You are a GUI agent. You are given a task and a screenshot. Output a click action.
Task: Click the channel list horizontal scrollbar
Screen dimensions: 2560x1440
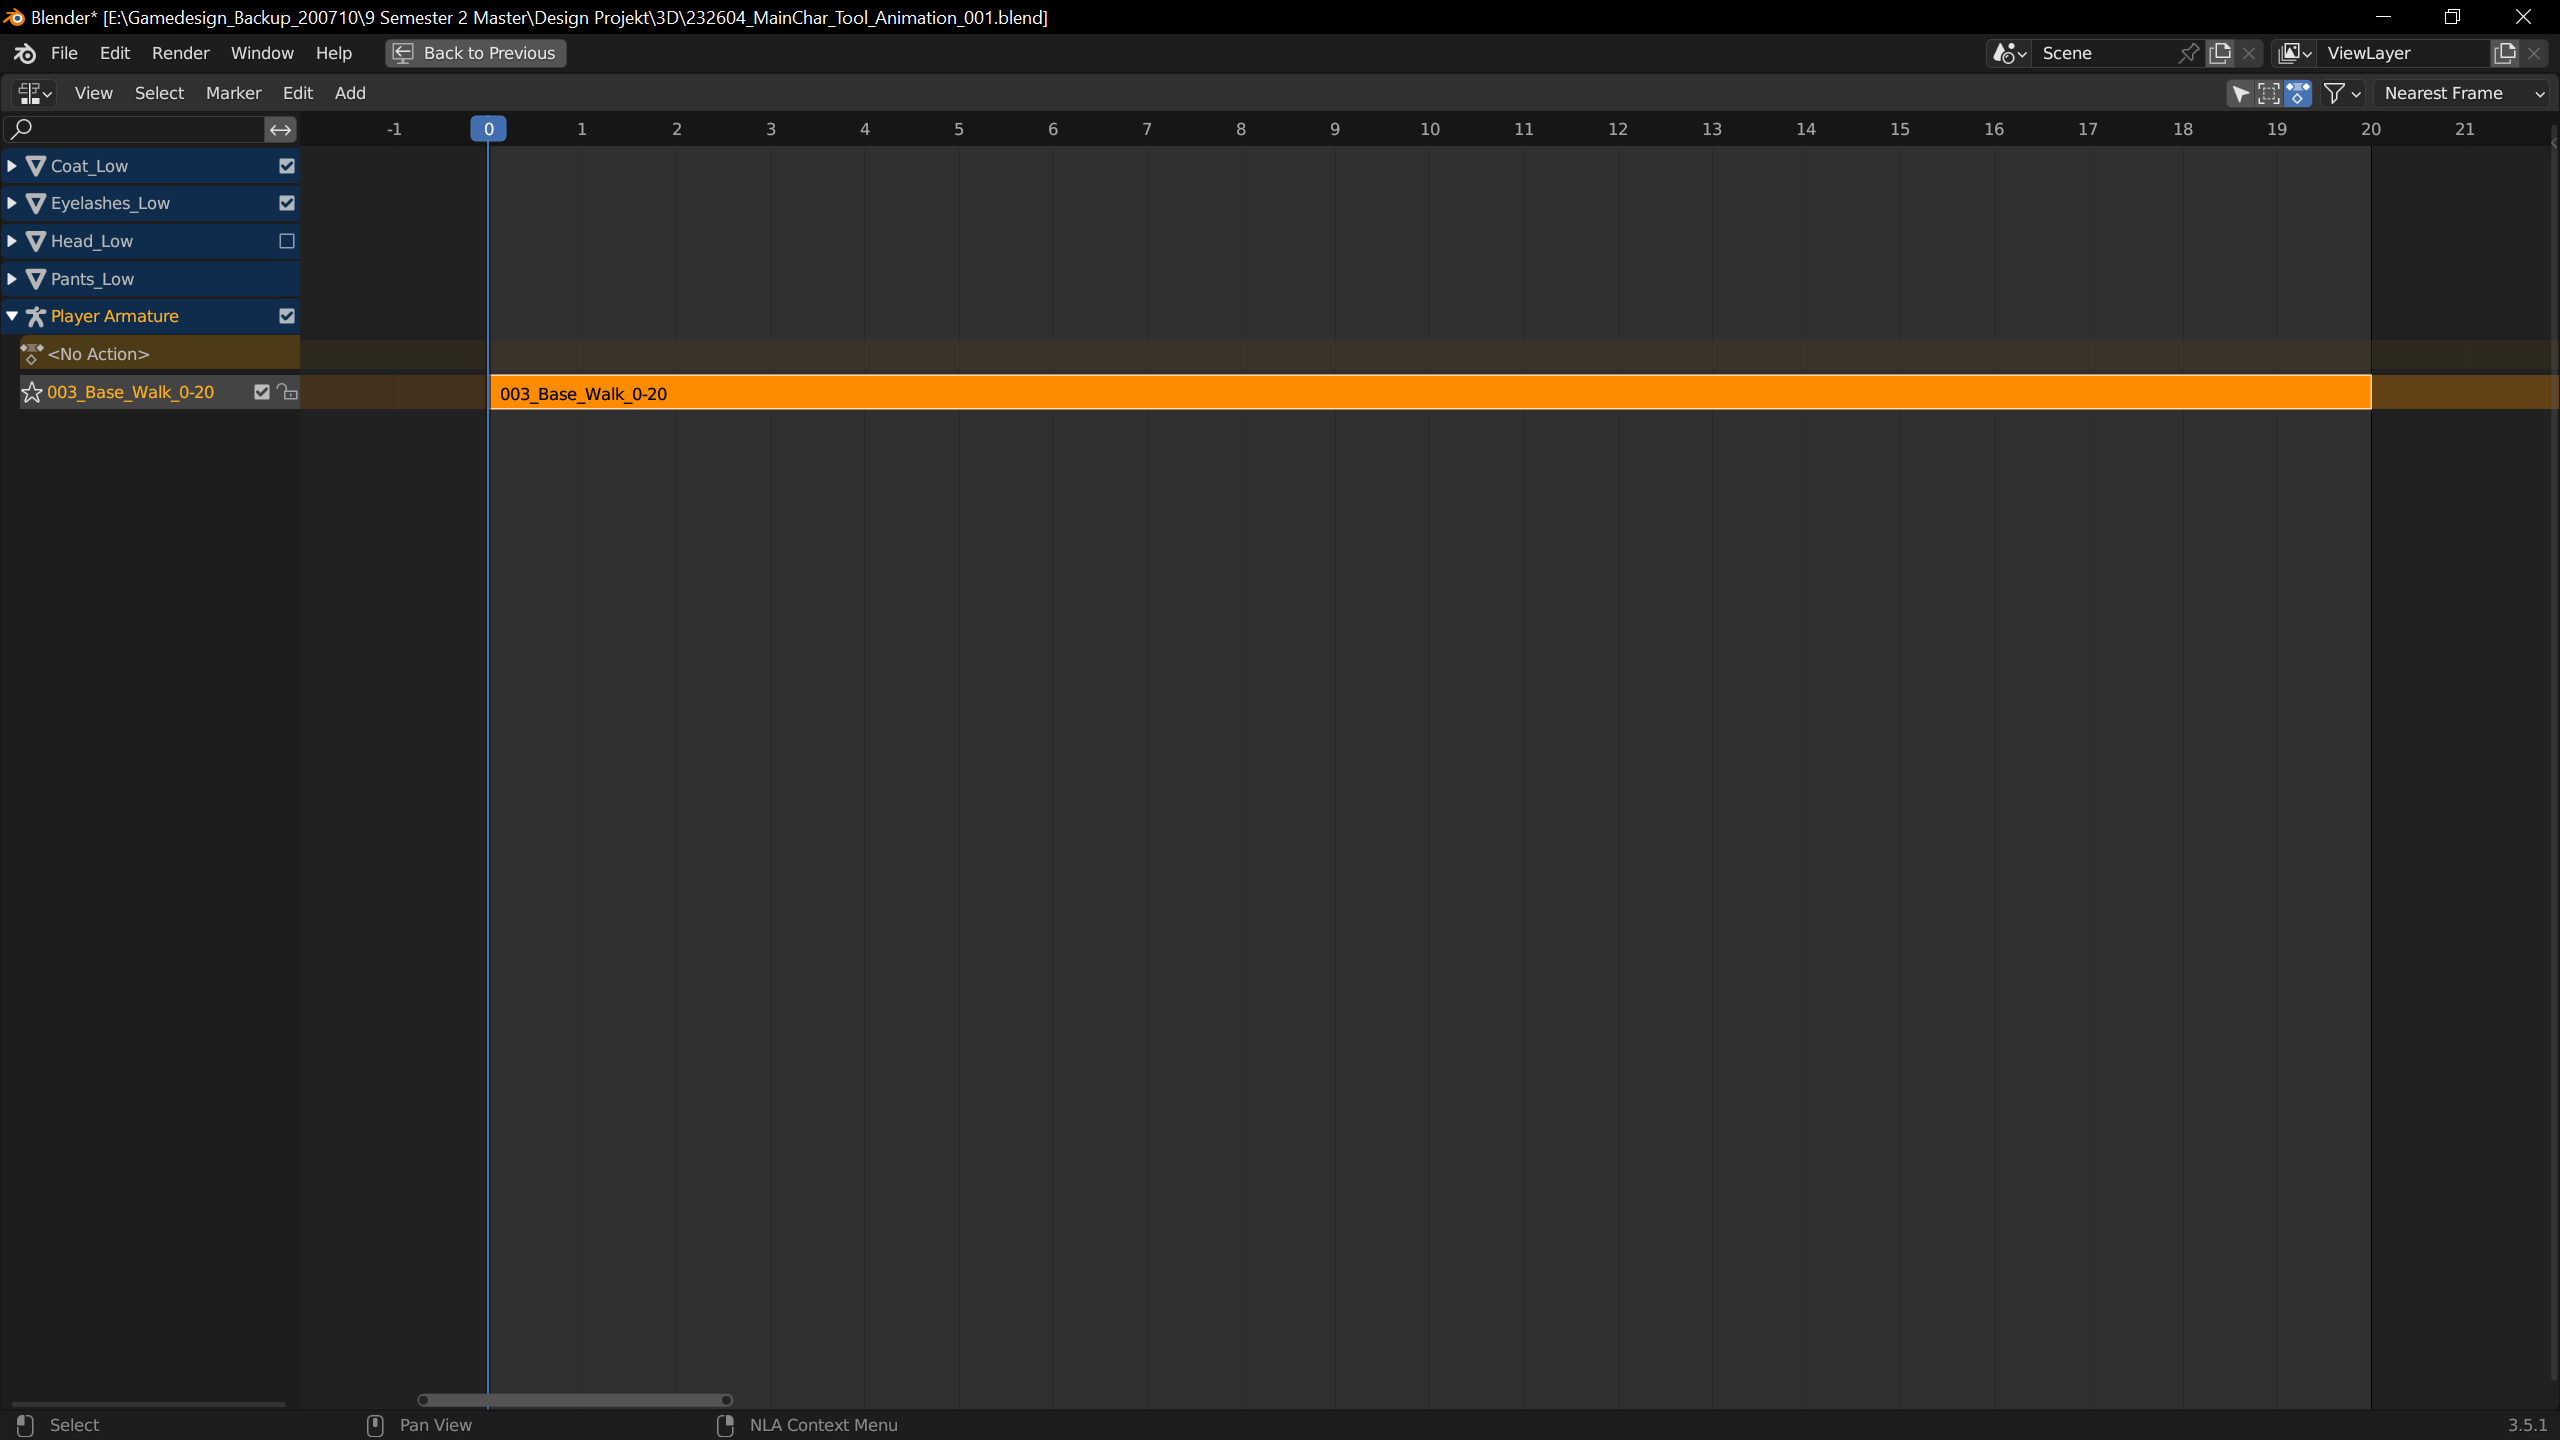tap(148, 1404)
